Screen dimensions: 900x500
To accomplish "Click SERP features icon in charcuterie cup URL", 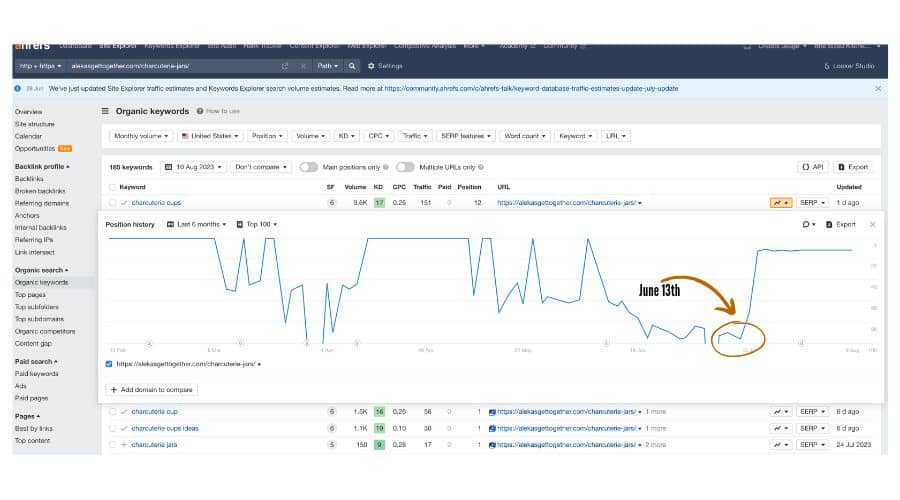I will [x=492, y=412].
